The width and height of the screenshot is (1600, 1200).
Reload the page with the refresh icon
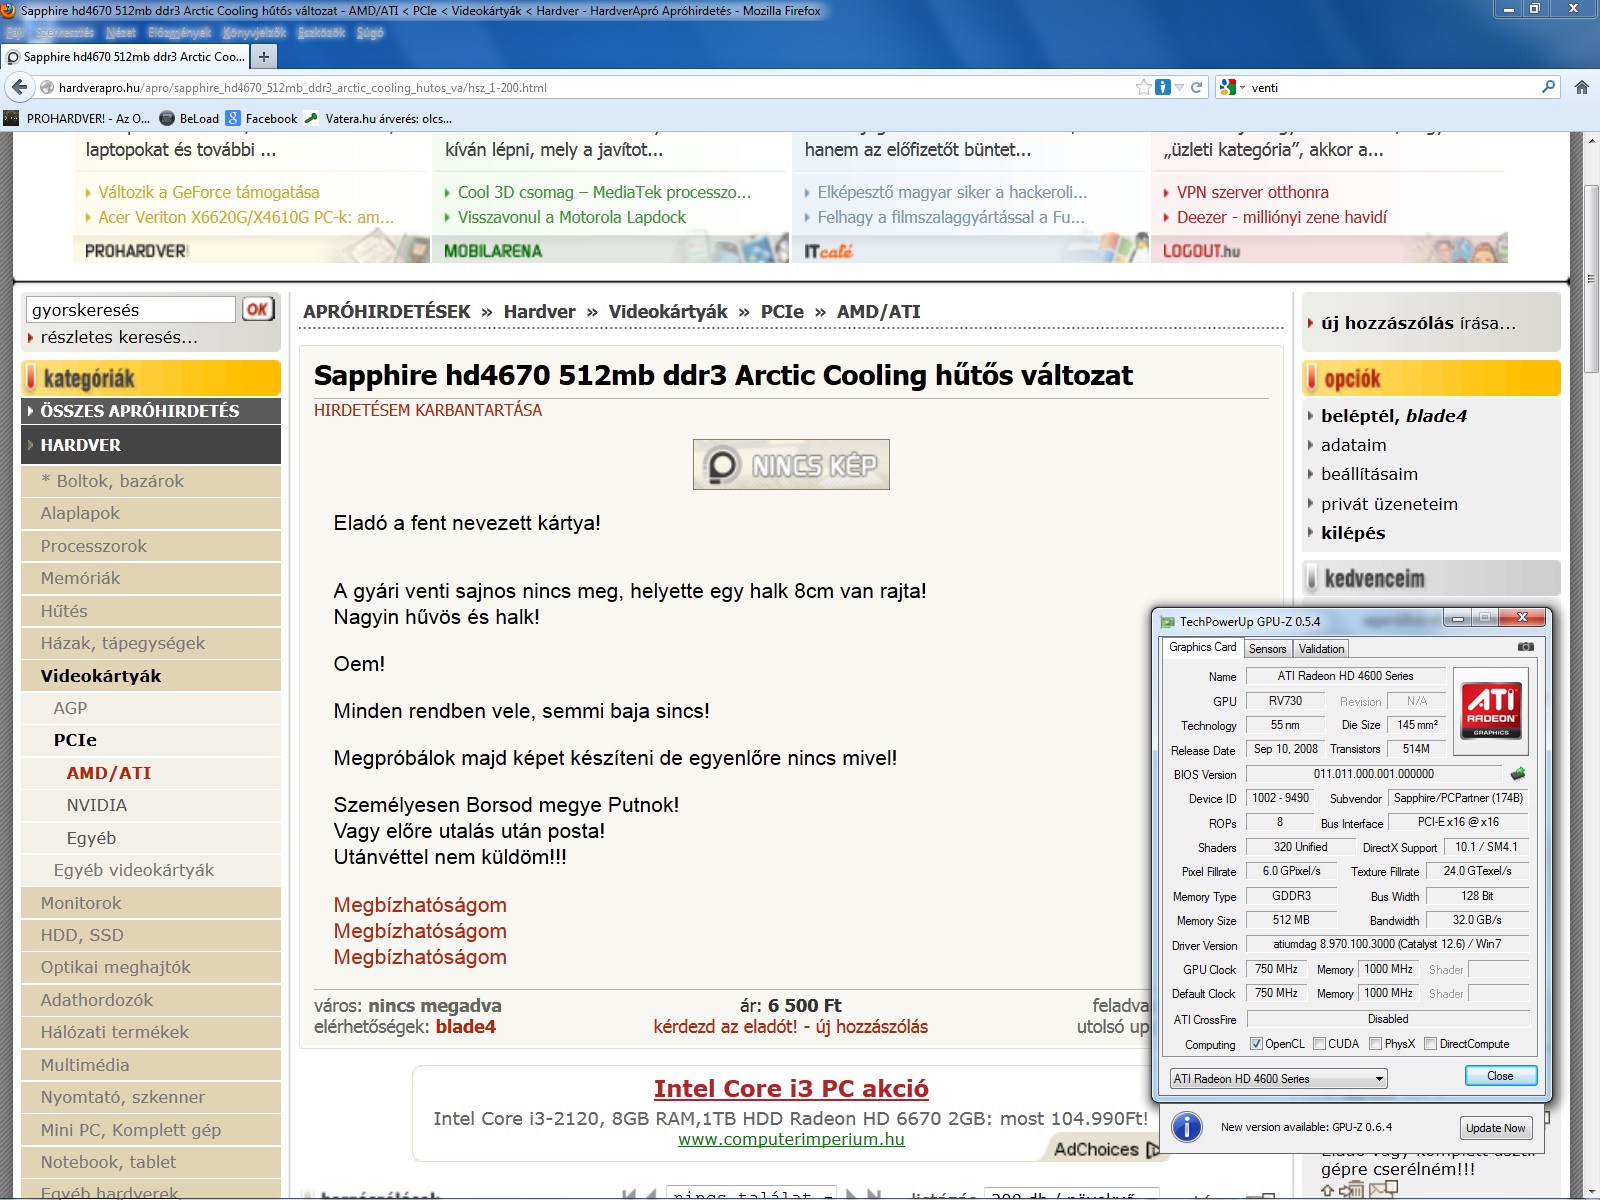pyautogui.click(x=1196, y=87)
